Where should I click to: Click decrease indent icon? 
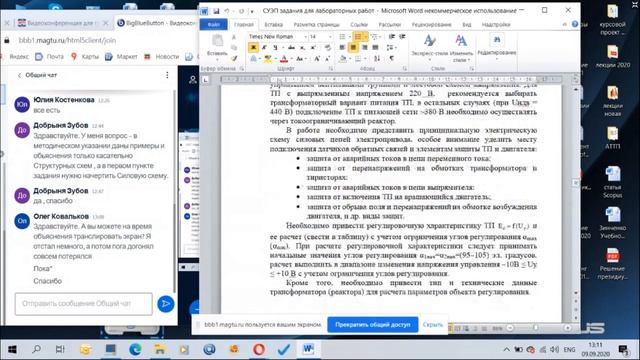391,37
